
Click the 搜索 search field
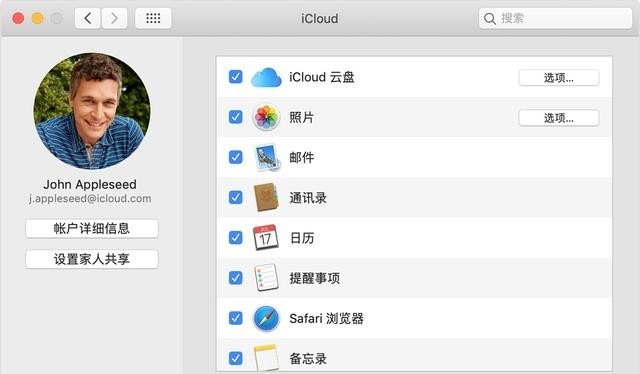tap(555, 18)
